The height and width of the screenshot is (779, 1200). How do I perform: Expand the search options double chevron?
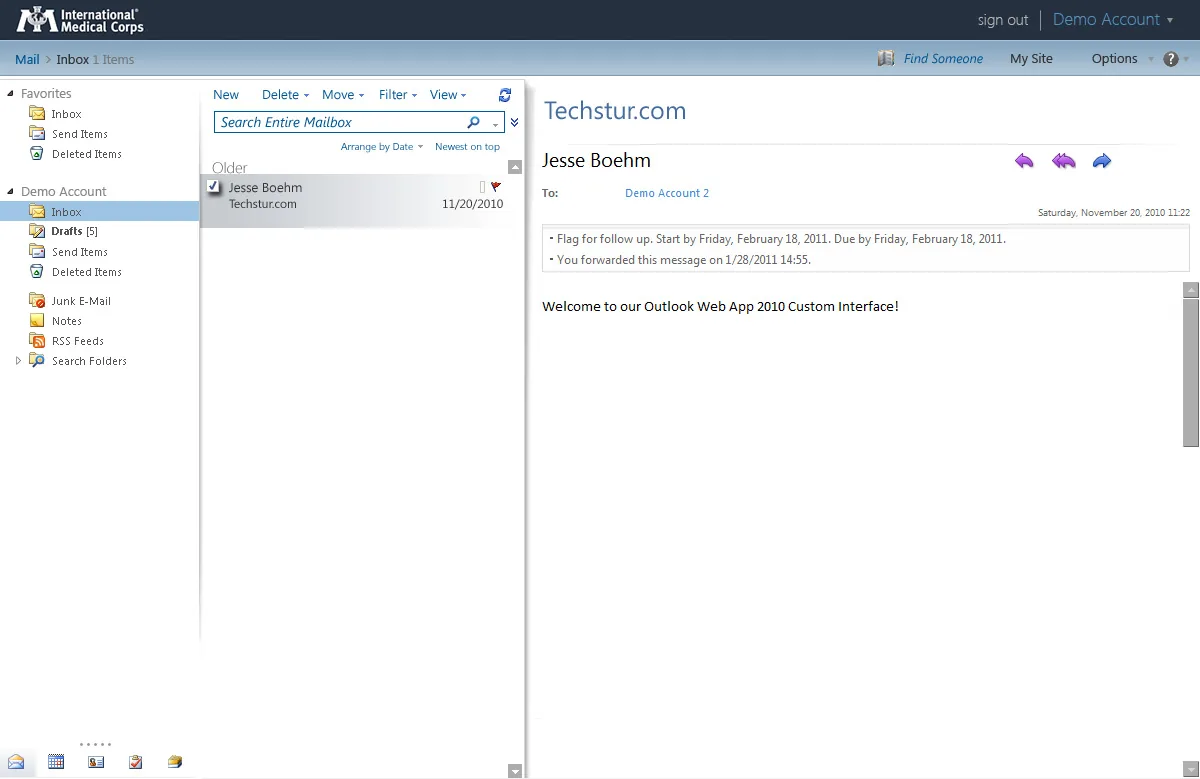(514, 123)
